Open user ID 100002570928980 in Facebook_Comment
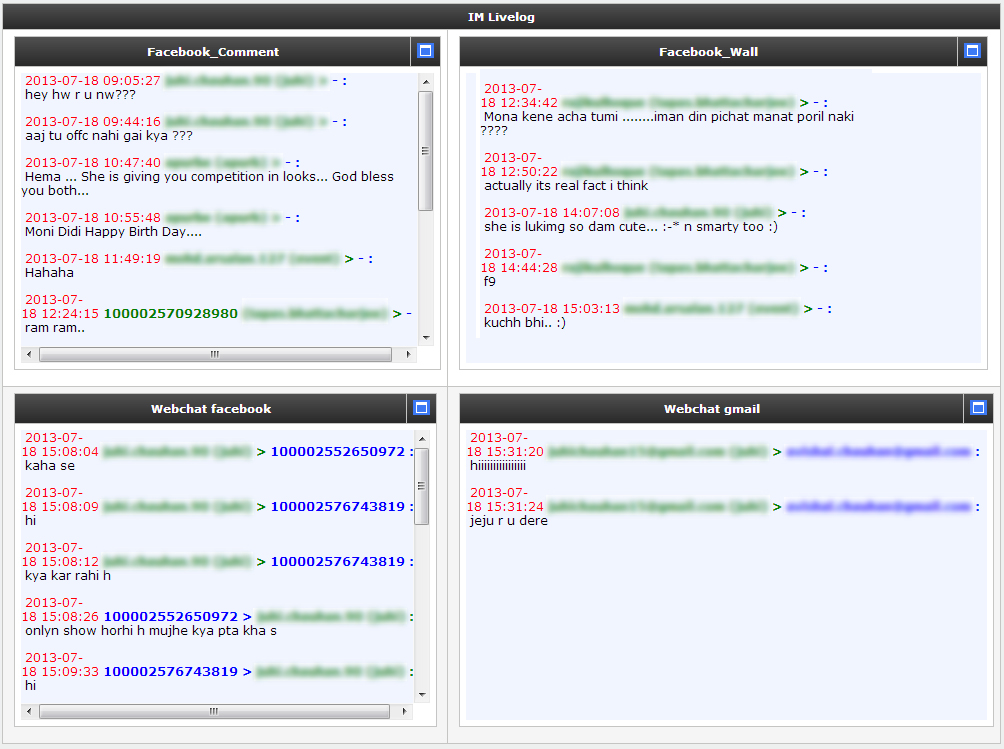 point(171,313)
